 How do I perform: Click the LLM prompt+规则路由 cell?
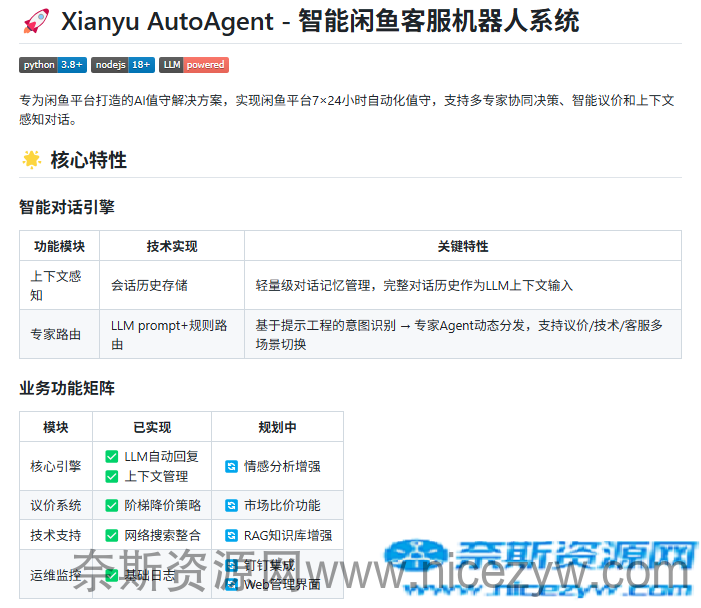point(172,334)
